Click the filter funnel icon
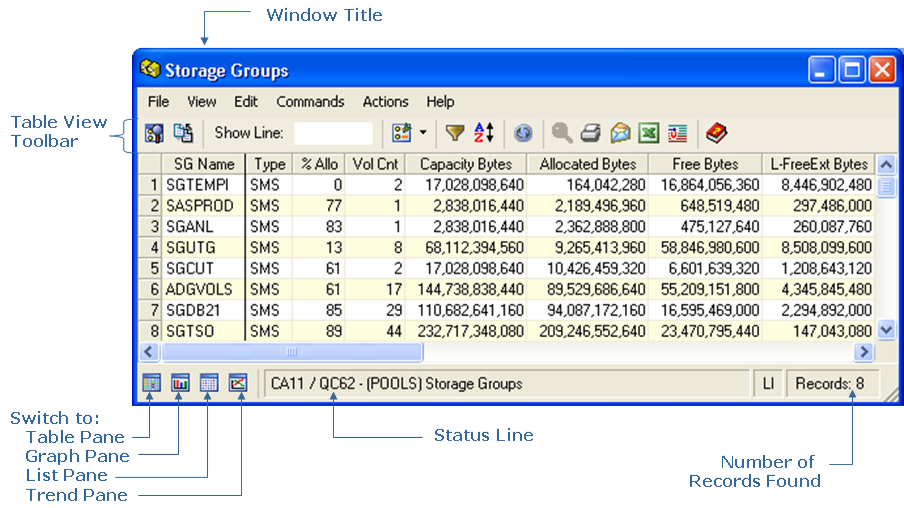This screenshot has width=904, height=508. (455, 133)
